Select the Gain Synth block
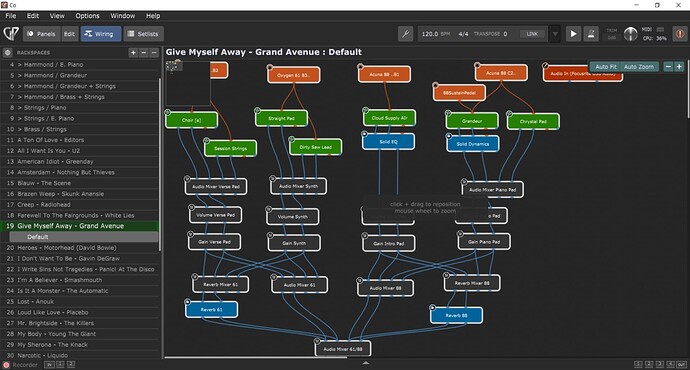Image resolution: width=690 pixels, height=370 pixels. click(x=294, y=243)
